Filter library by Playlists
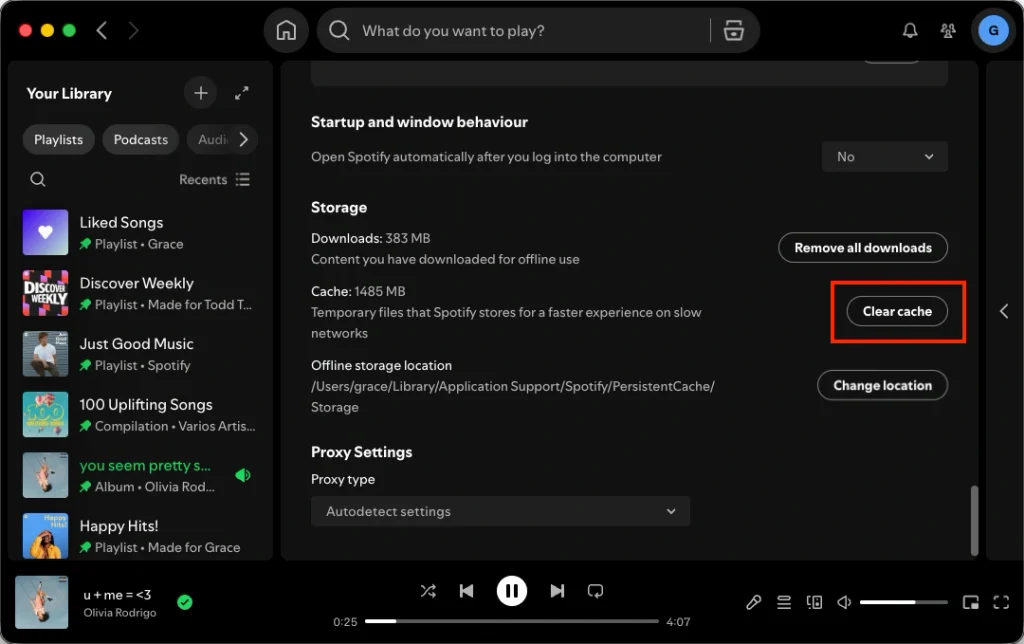This screenshot has width=1024, height=644. click(x=59, y=140)
